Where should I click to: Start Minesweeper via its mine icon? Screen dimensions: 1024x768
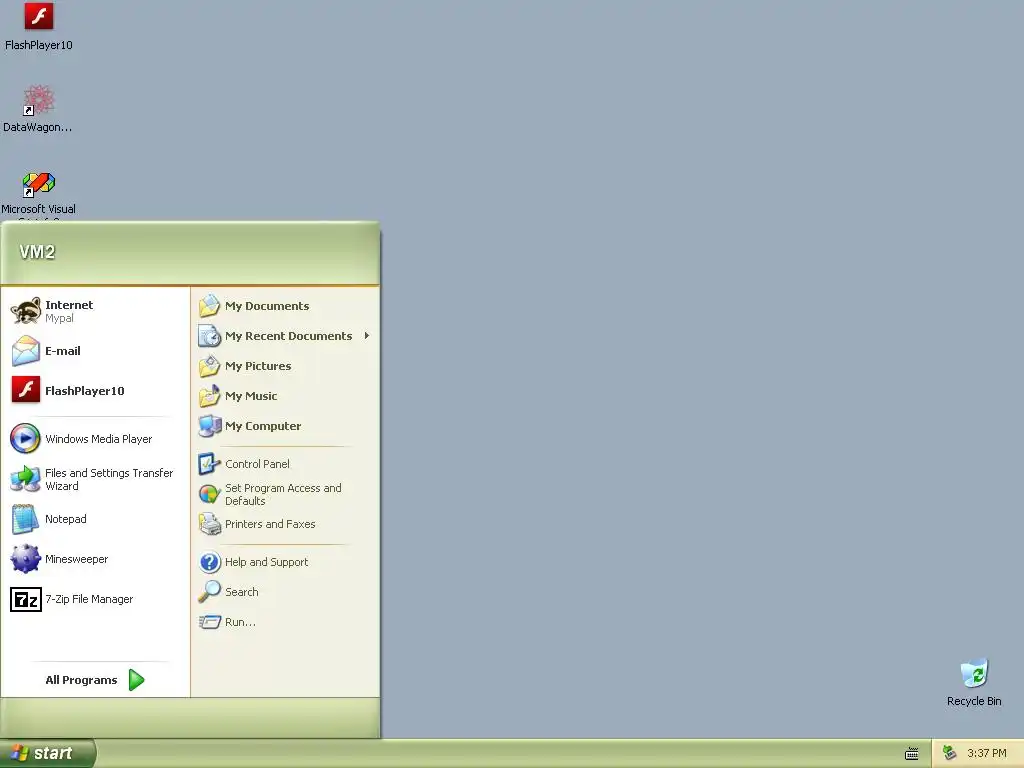tap(25, 559)
